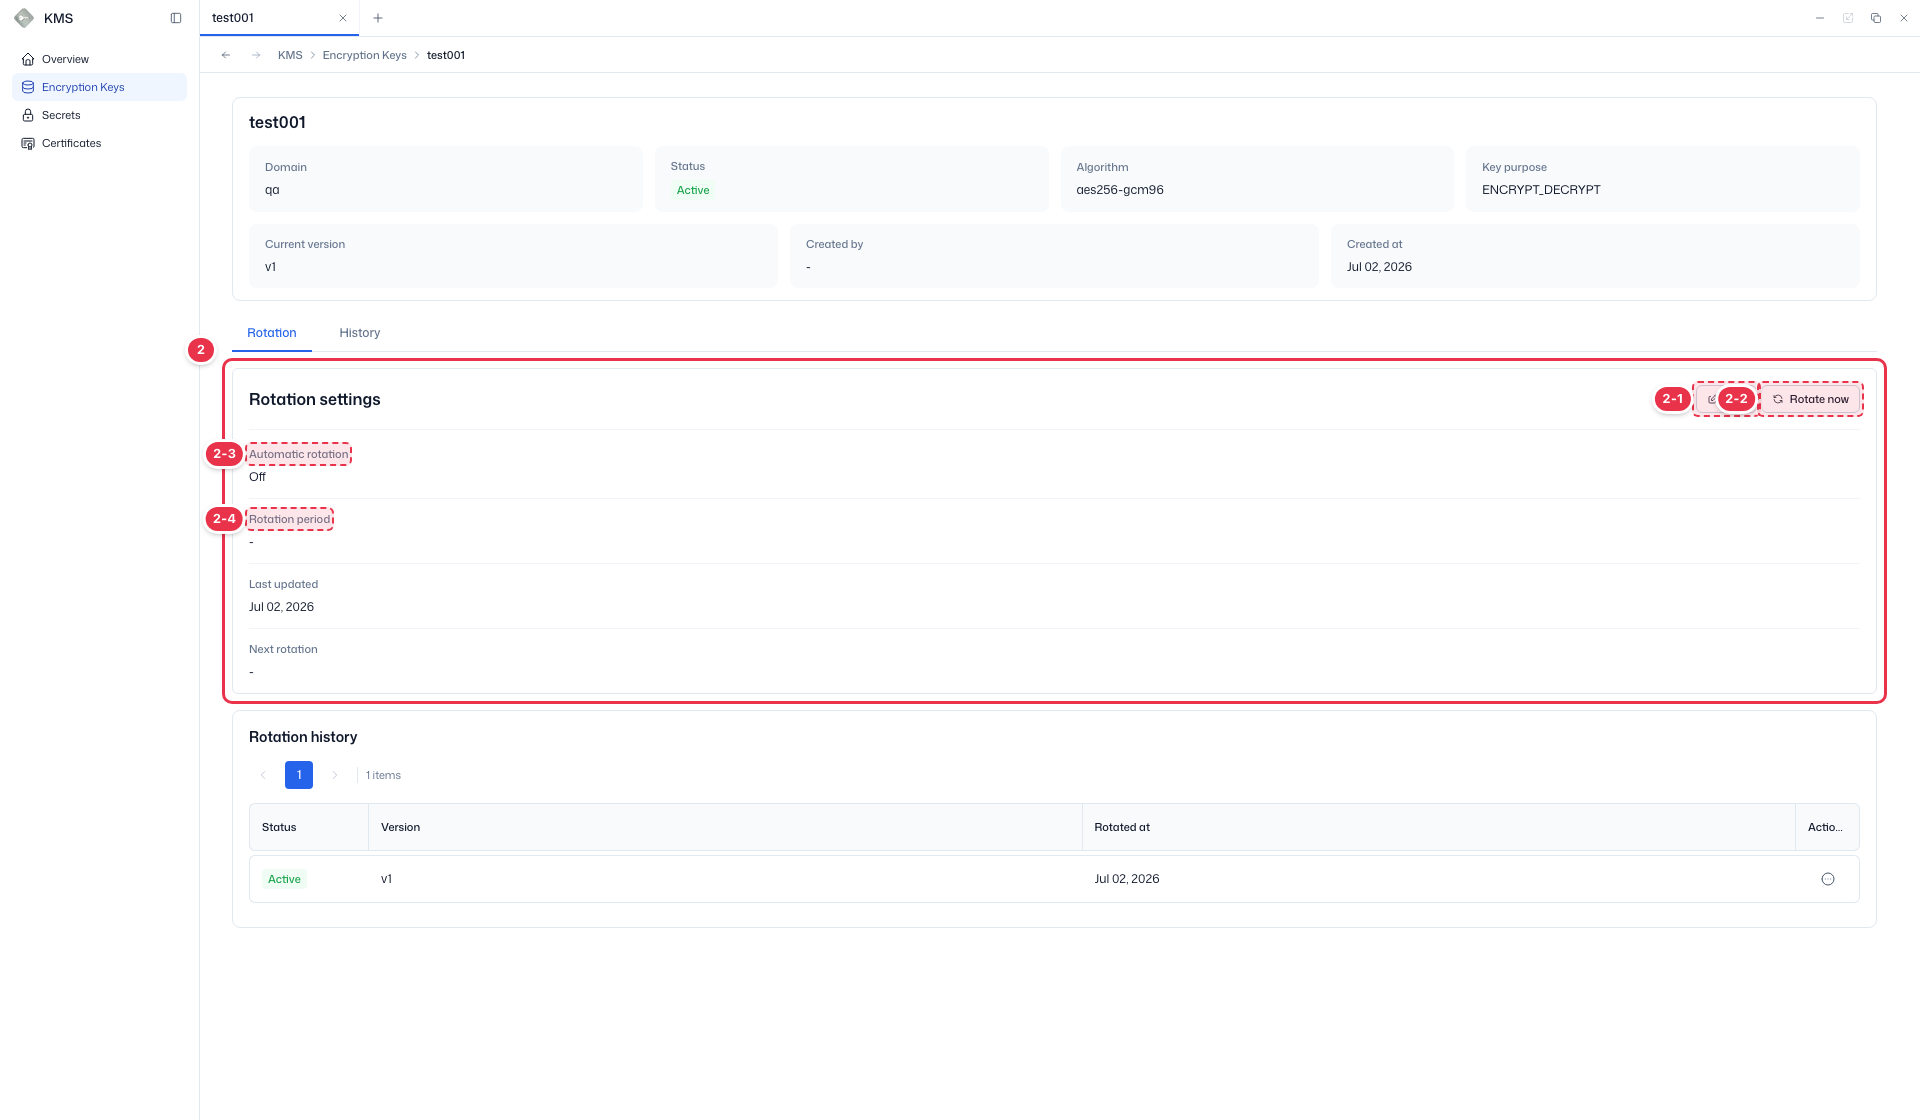Image resolution: width=1920 pixels, height=1120 pixels.
Task: Open Overview in the sidebar
Action: (x=99, y=59)
